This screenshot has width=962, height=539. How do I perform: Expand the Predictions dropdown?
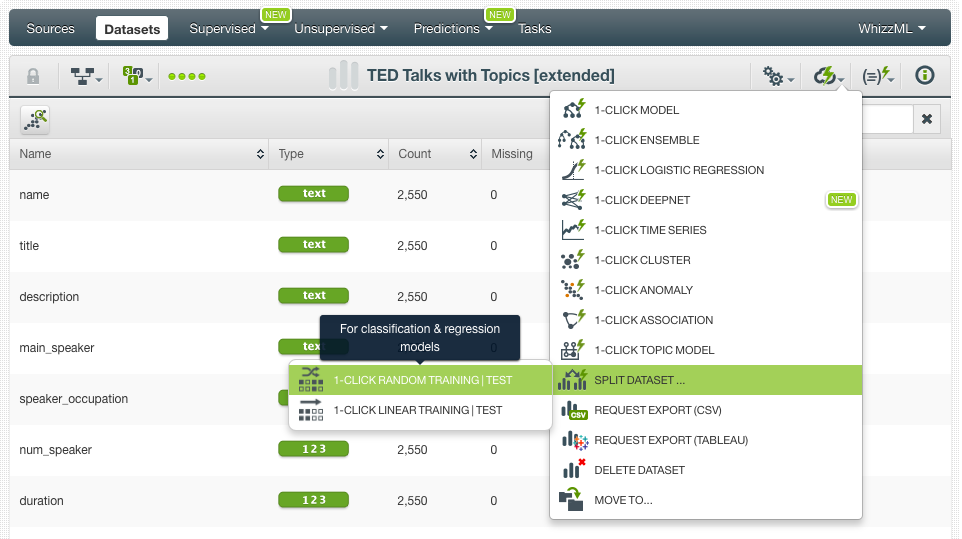click(x=453, y=29)
